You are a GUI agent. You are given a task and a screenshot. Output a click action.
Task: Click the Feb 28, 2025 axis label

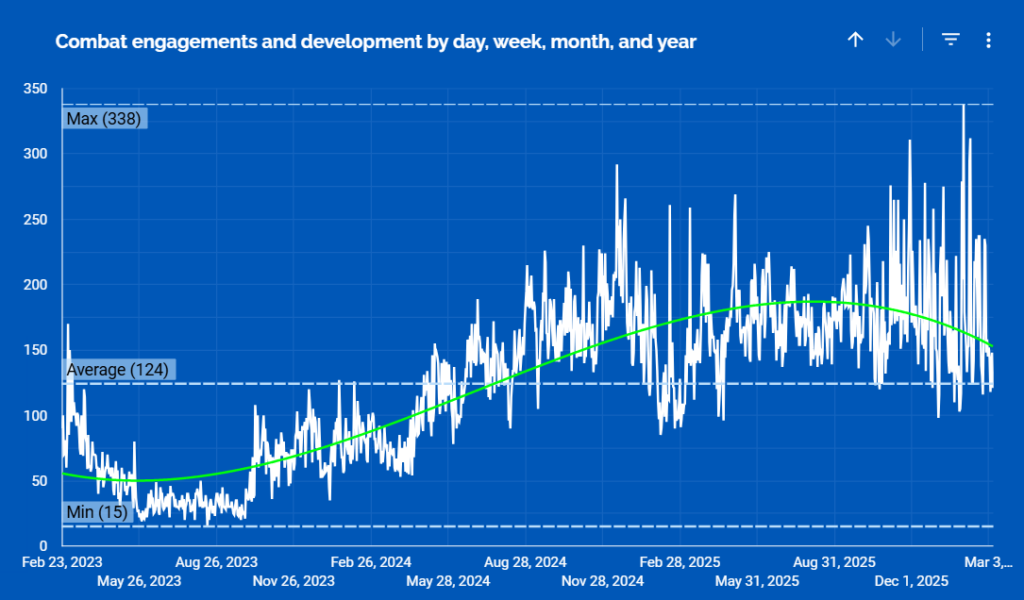click(680, 562)
